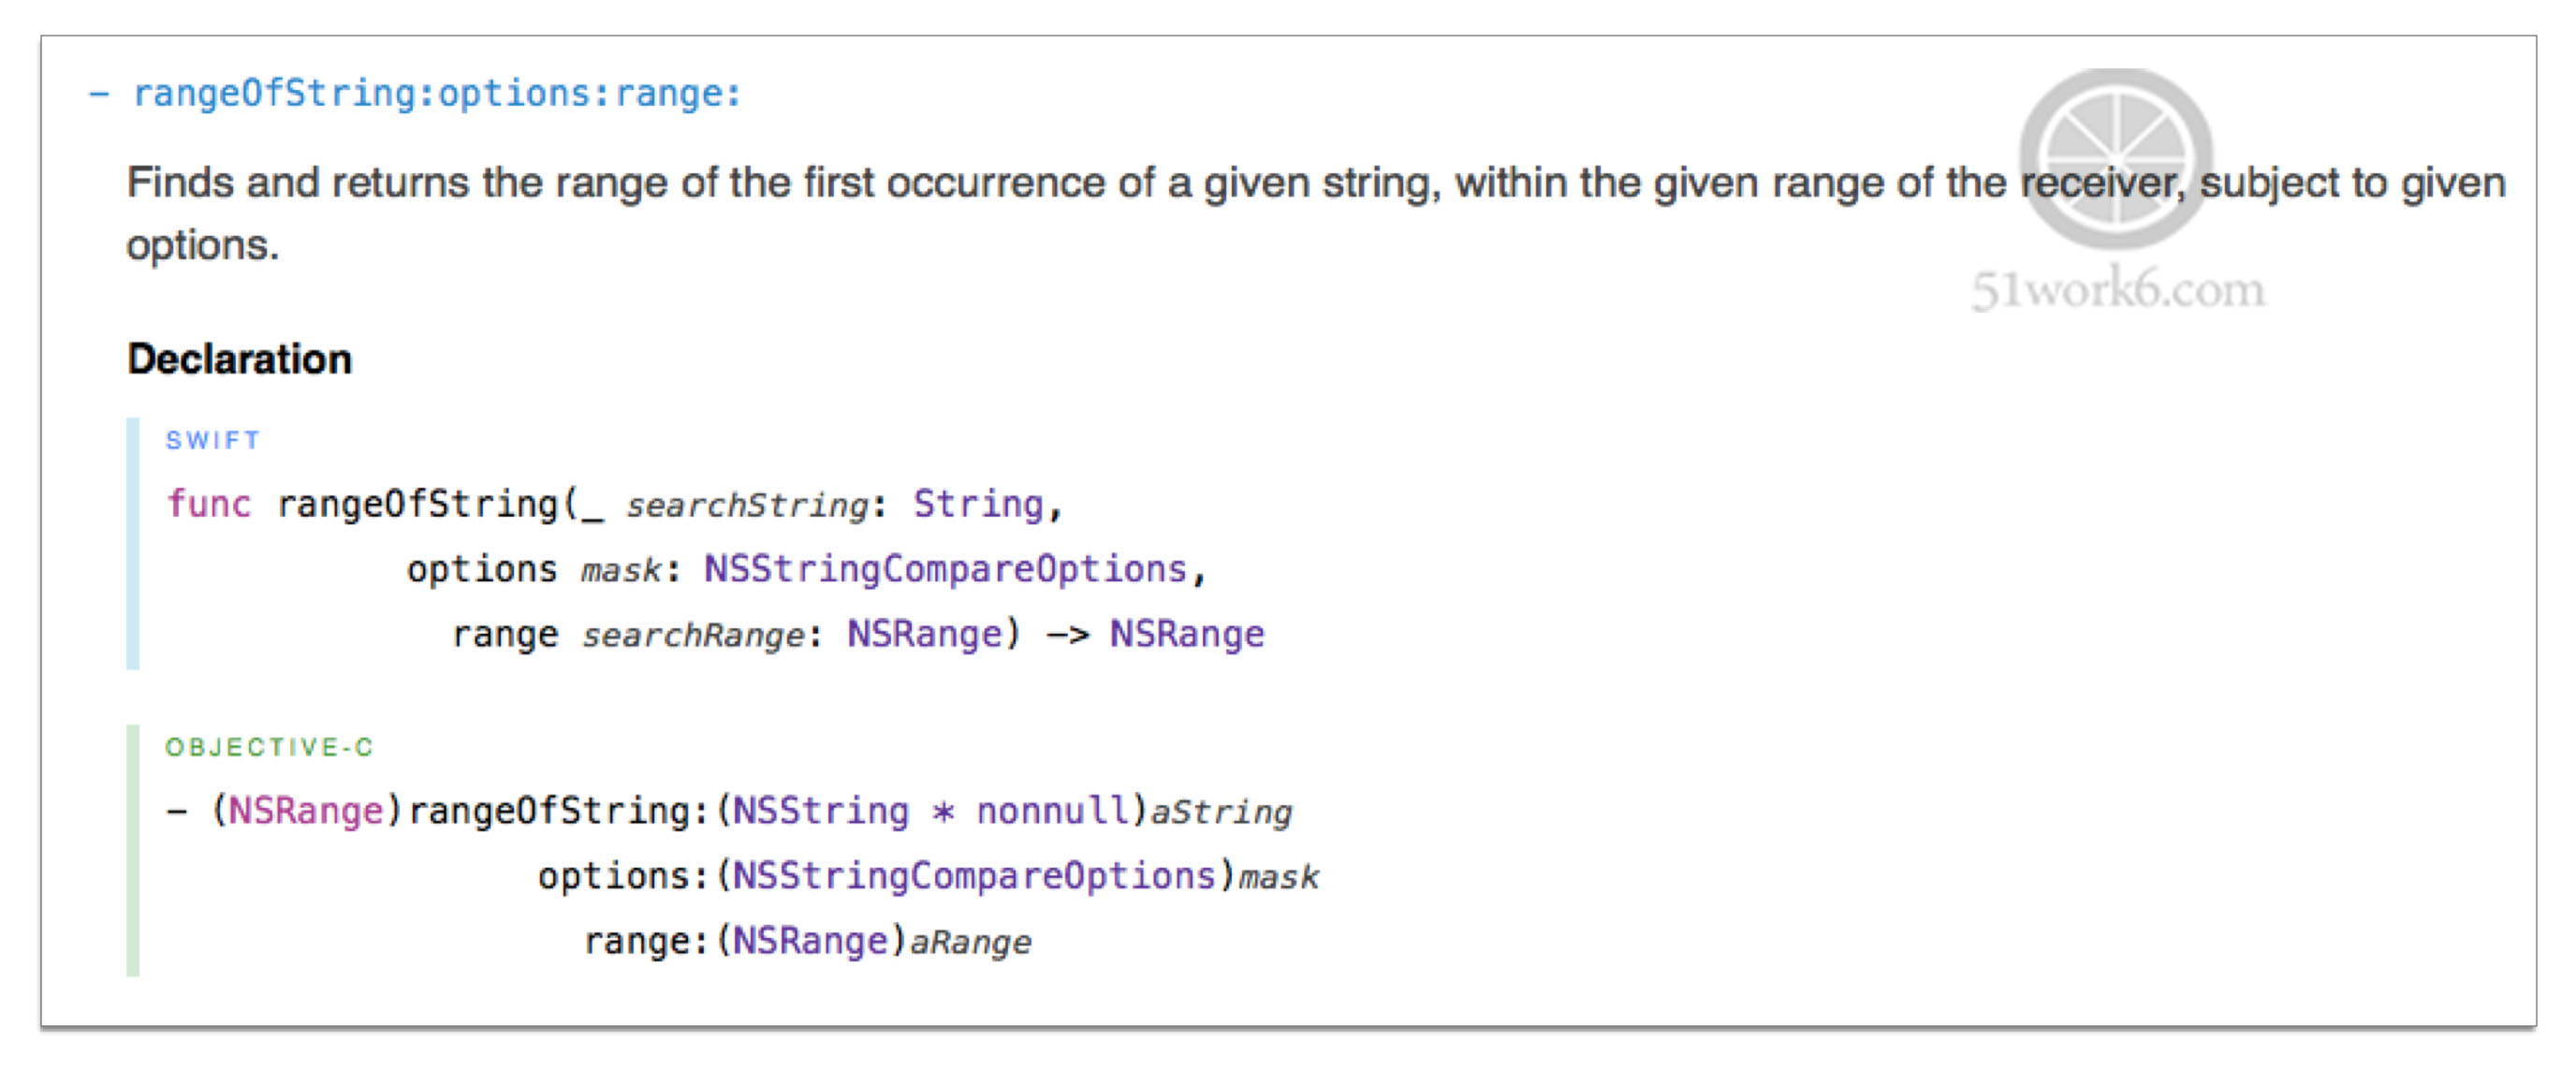Open the NSRange return type after arrow
2576x1071 pixels.
pos(1187,634)
